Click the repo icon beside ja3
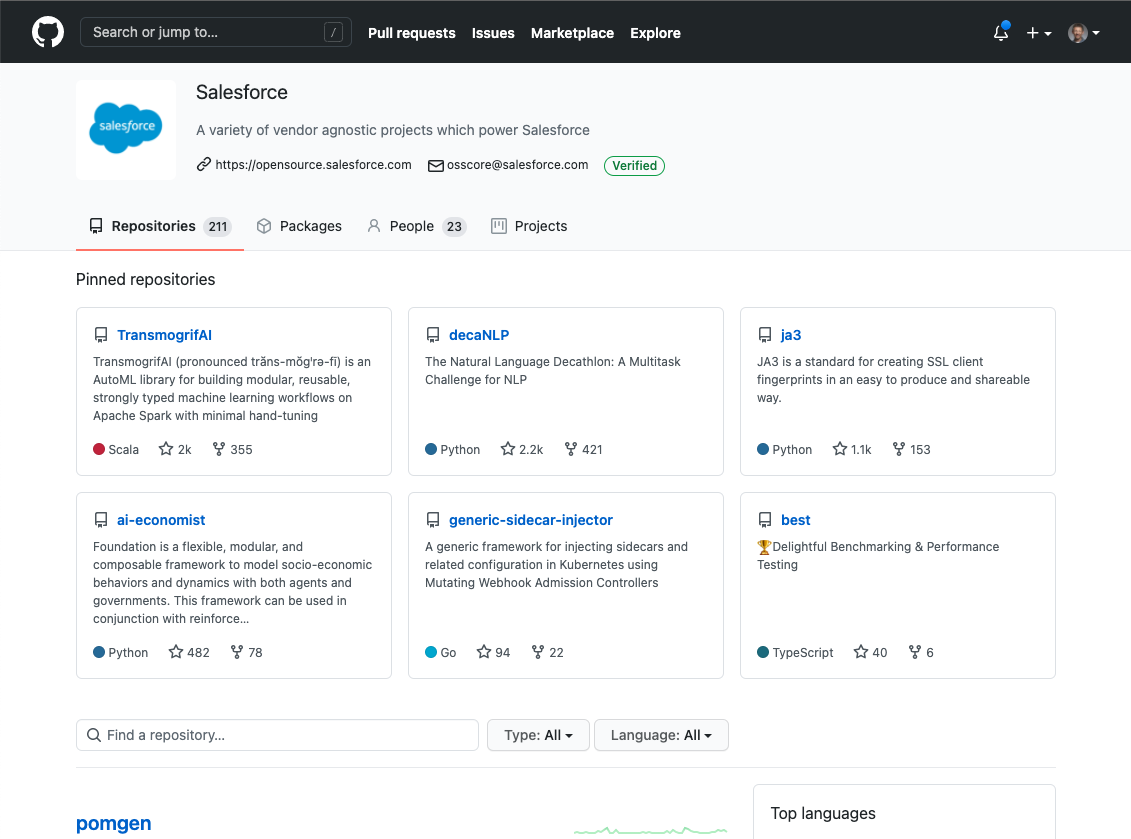 click(765, 335)
